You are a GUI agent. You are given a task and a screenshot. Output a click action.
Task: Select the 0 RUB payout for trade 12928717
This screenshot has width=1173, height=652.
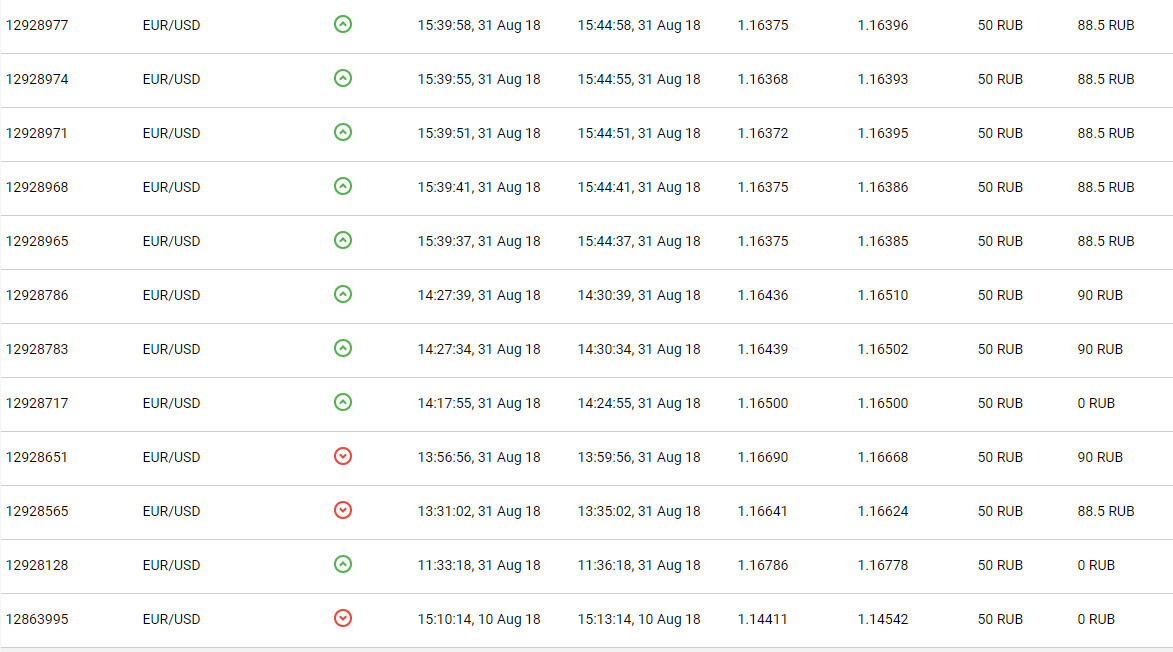(1096, 403)
